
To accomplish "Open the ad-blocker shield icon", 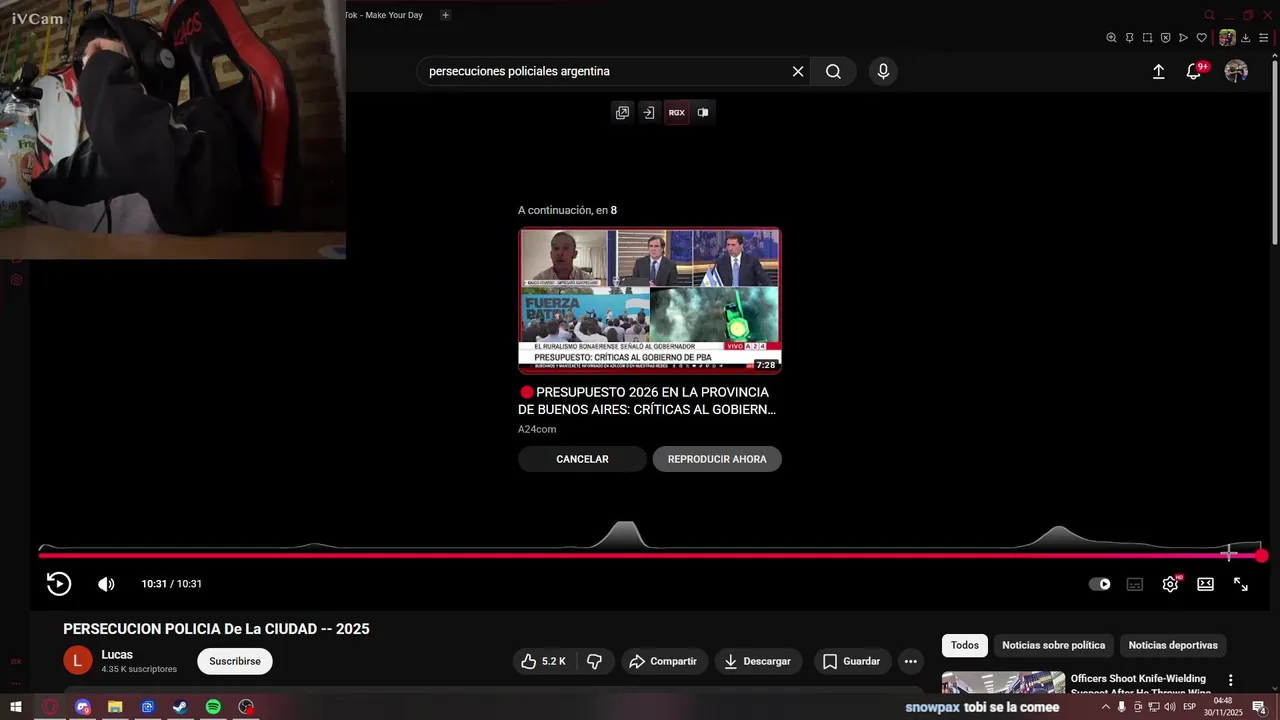I will point(1165,38).
